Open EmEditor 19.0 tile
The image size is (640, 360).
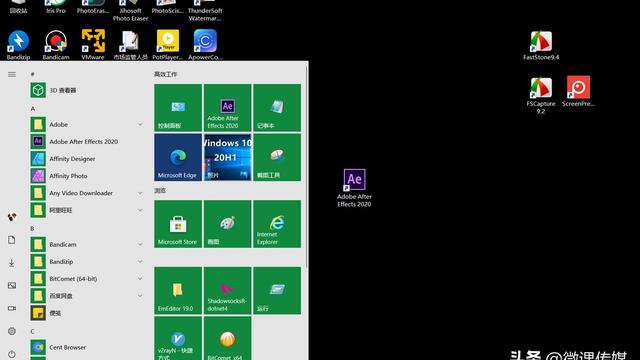click(178, 291)
